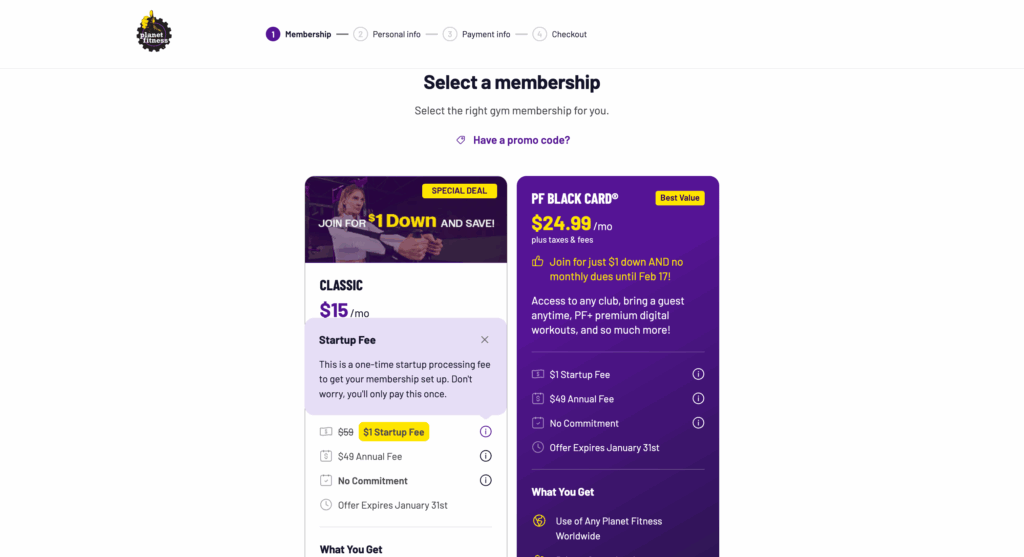
Task: Click the thumbs-up icon on Black Card
Action: point(537,261)
